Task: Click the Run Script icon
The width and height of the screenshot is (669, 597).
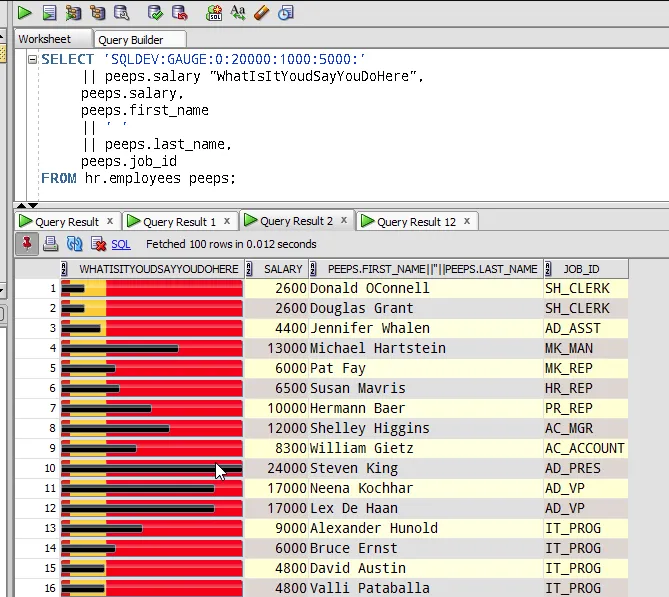Action: (49, 13)
